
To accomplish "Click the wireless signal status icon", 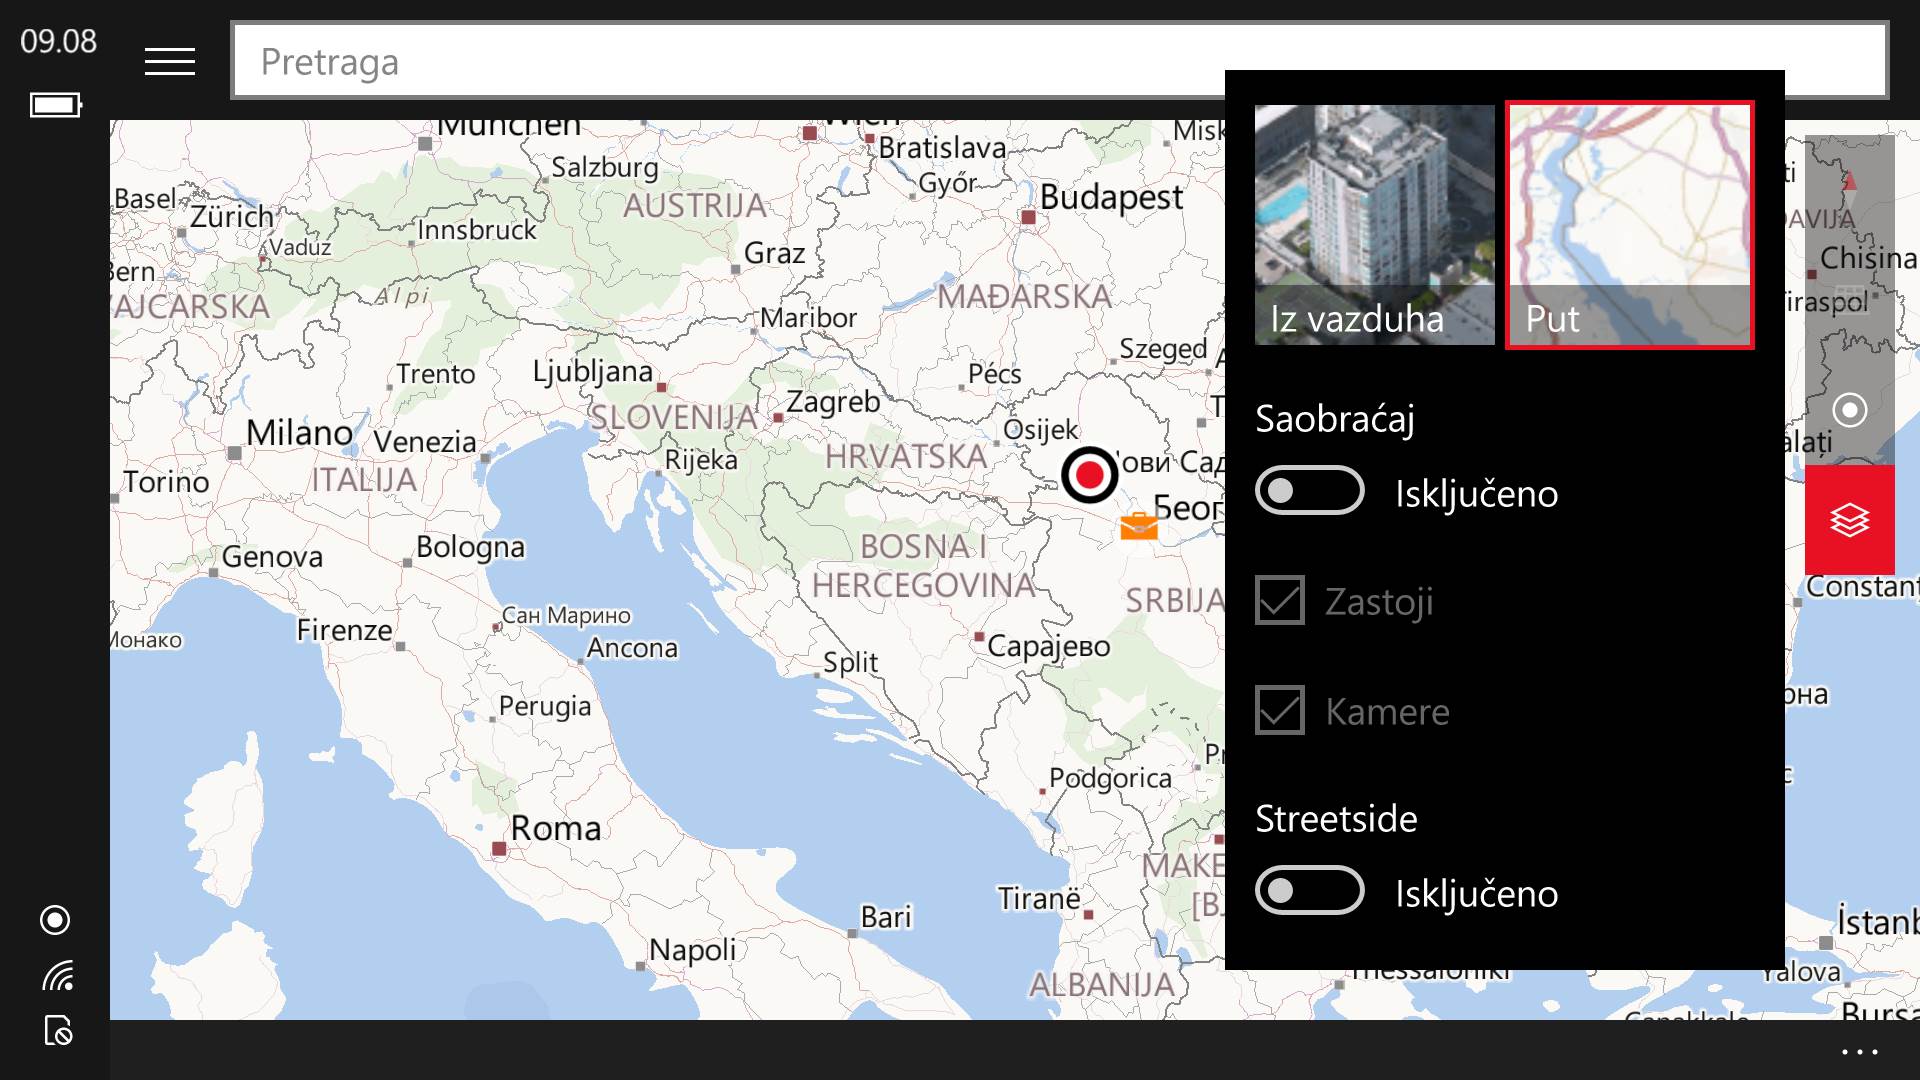I will 57,975.
